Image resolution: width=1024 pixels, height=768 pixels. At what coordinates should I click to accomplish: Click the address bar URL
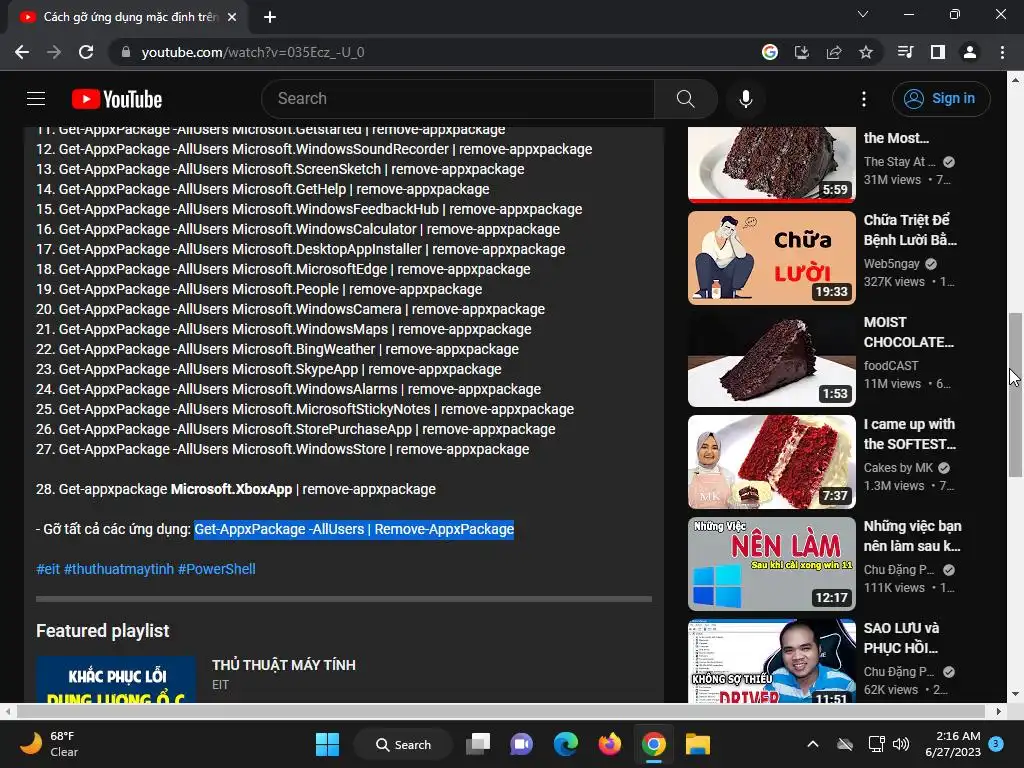pyautogui.click(x=253, y=52)
